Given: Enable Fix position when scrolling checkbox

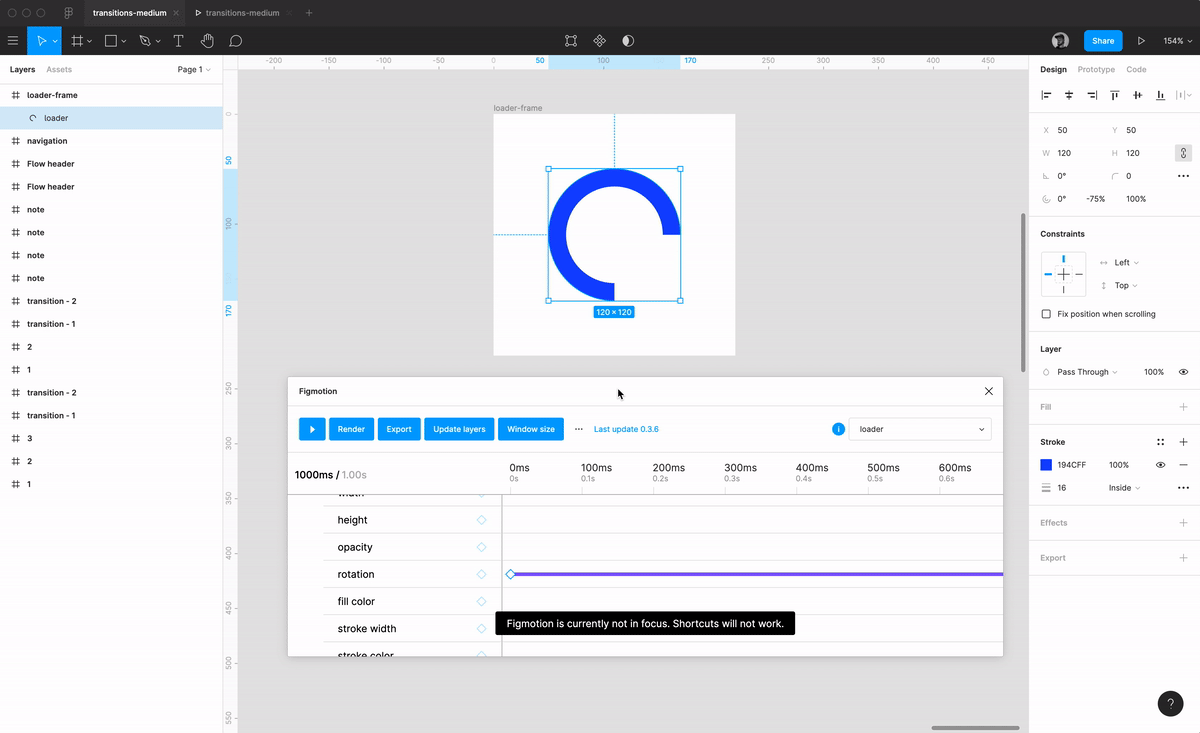Looking at the screenshot, I should click(x=1046, y=314).
